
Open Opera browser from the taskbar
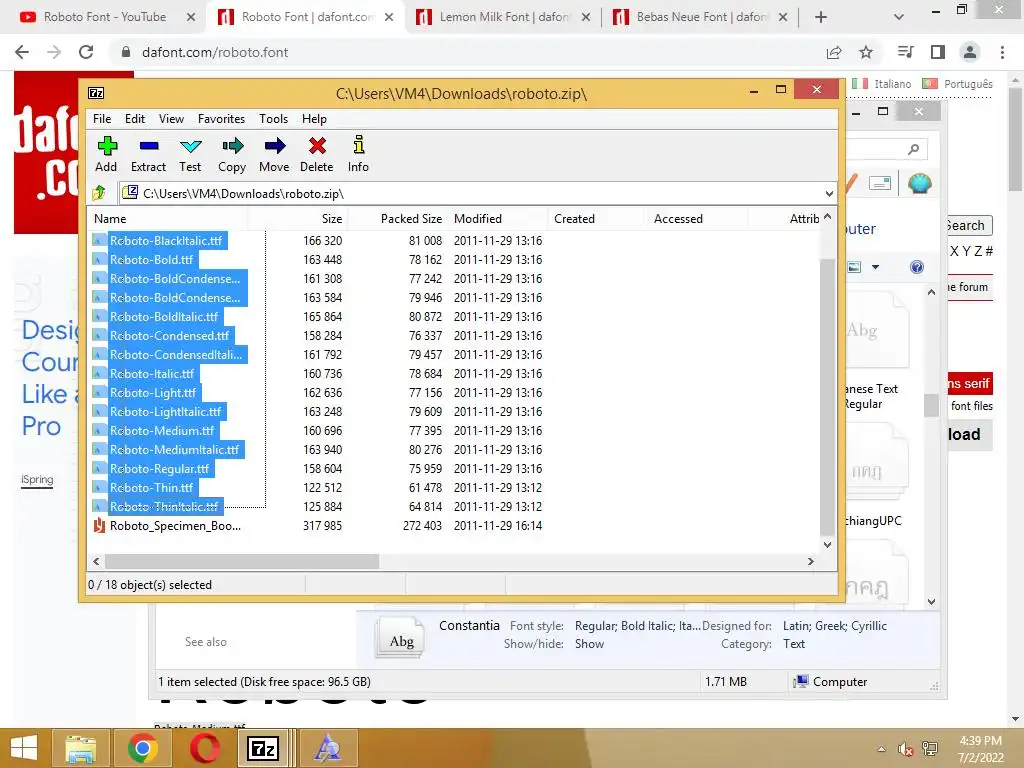point(204,748)
